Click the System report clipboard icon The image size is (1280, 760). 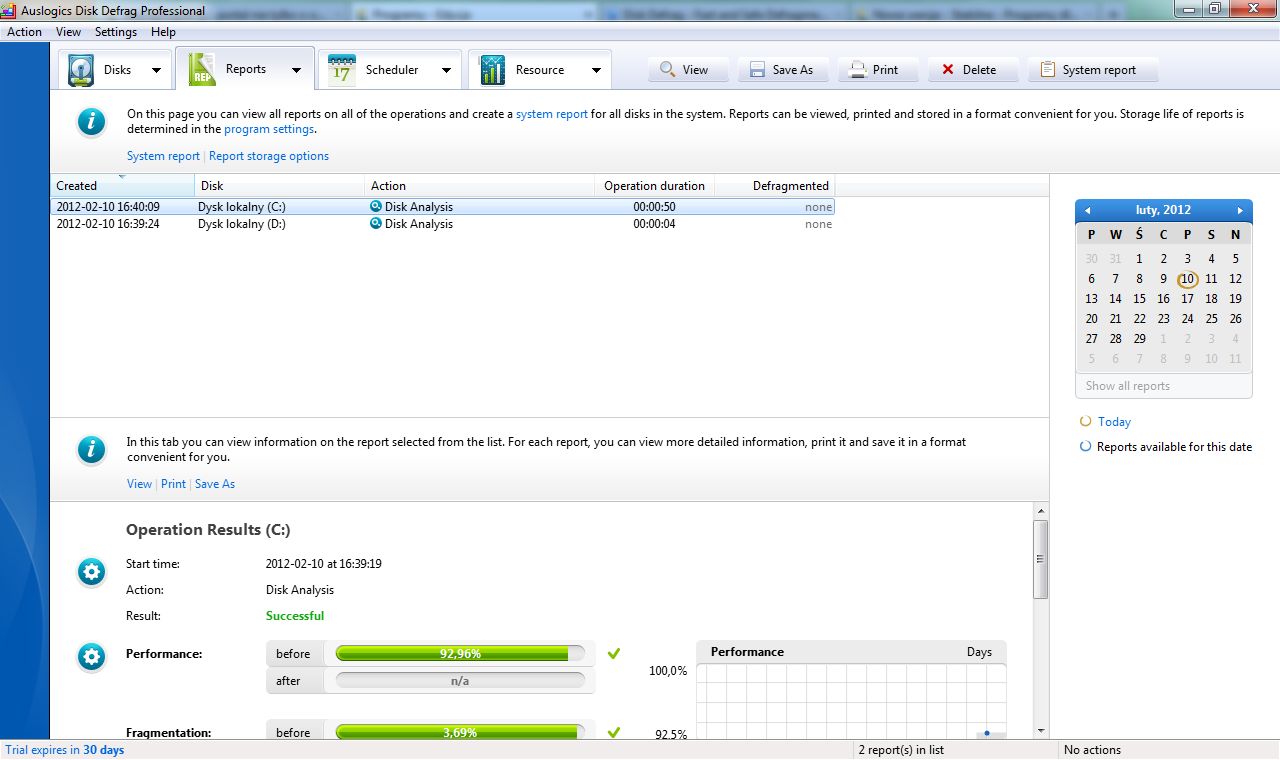[1047, 70]
